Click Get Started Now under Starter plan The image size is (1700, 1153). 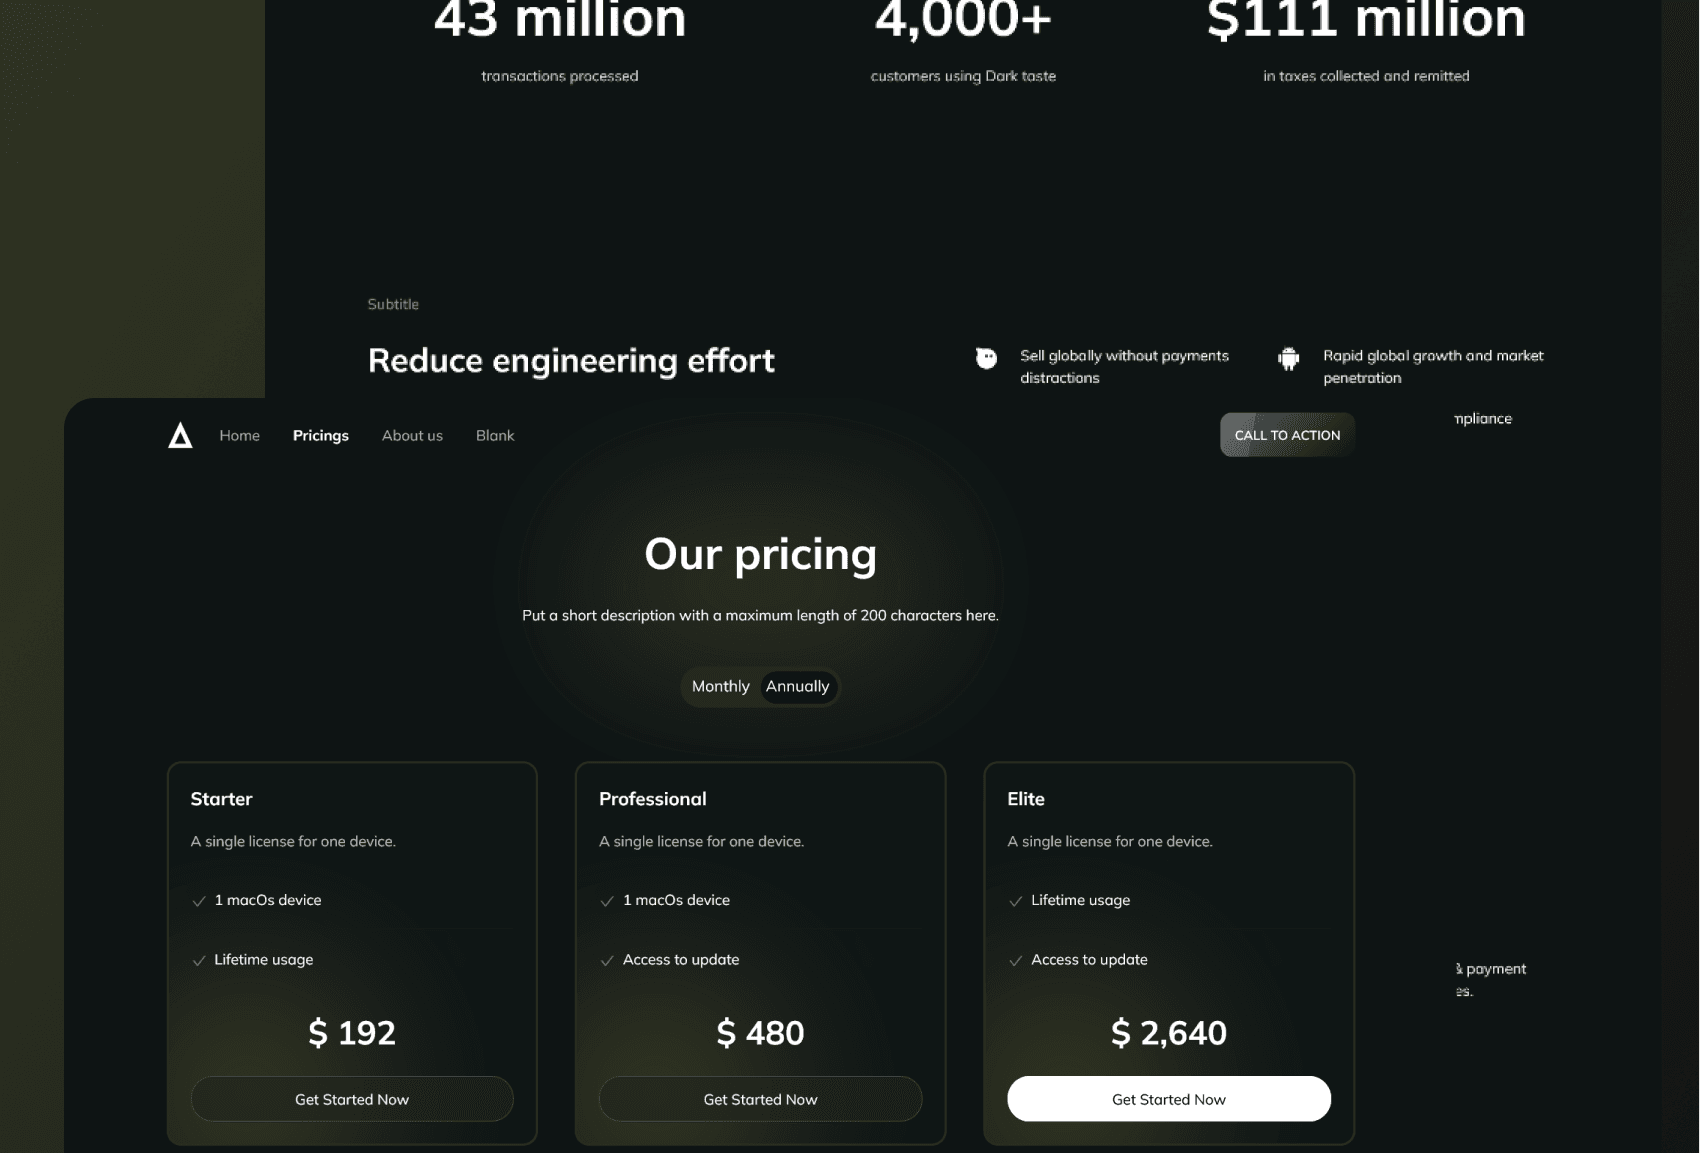352,1099
